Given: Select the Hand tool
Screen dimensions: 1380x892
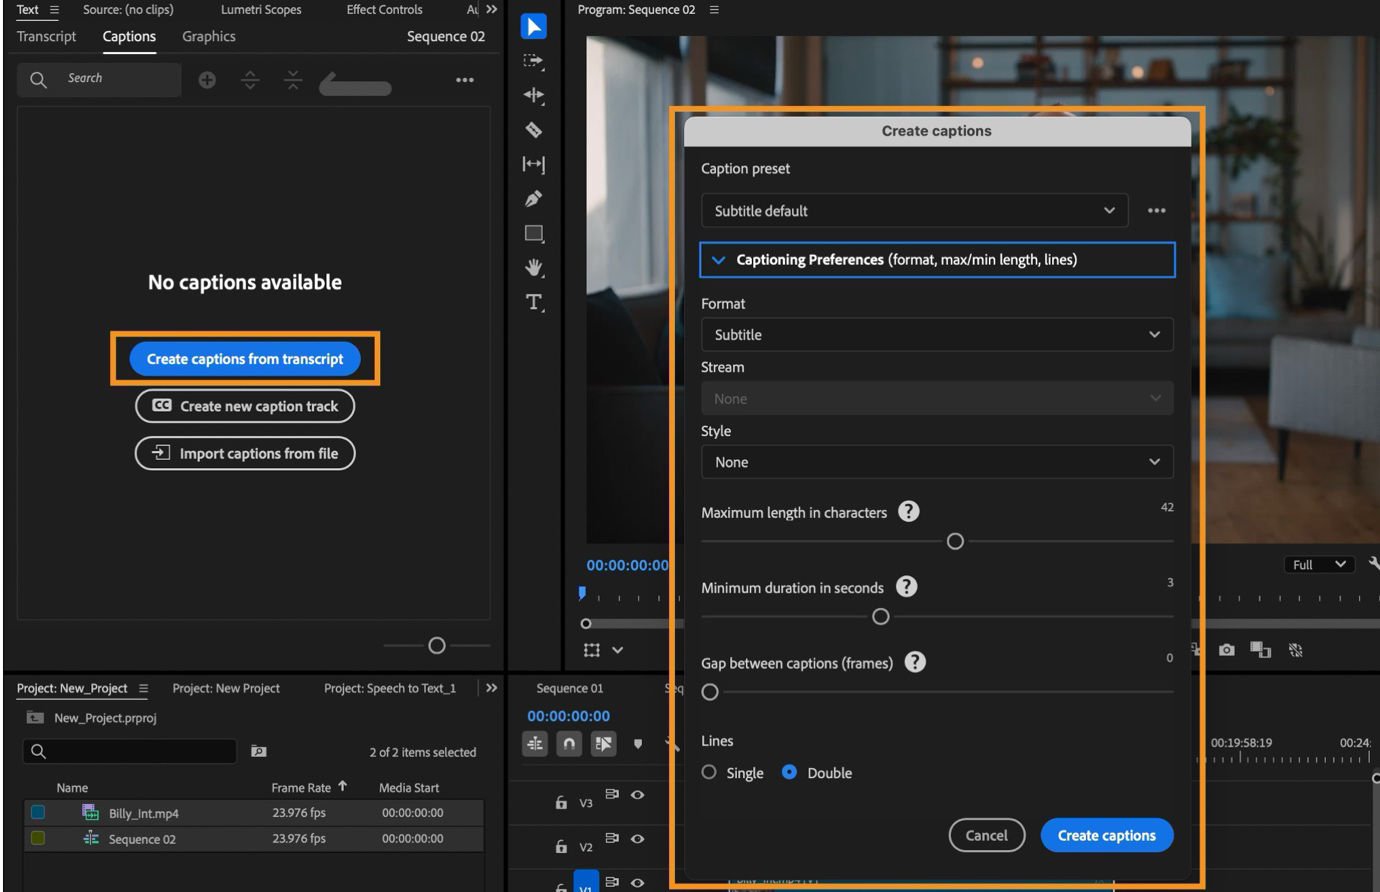Looking at the screenshot, I should coord(533,268).
